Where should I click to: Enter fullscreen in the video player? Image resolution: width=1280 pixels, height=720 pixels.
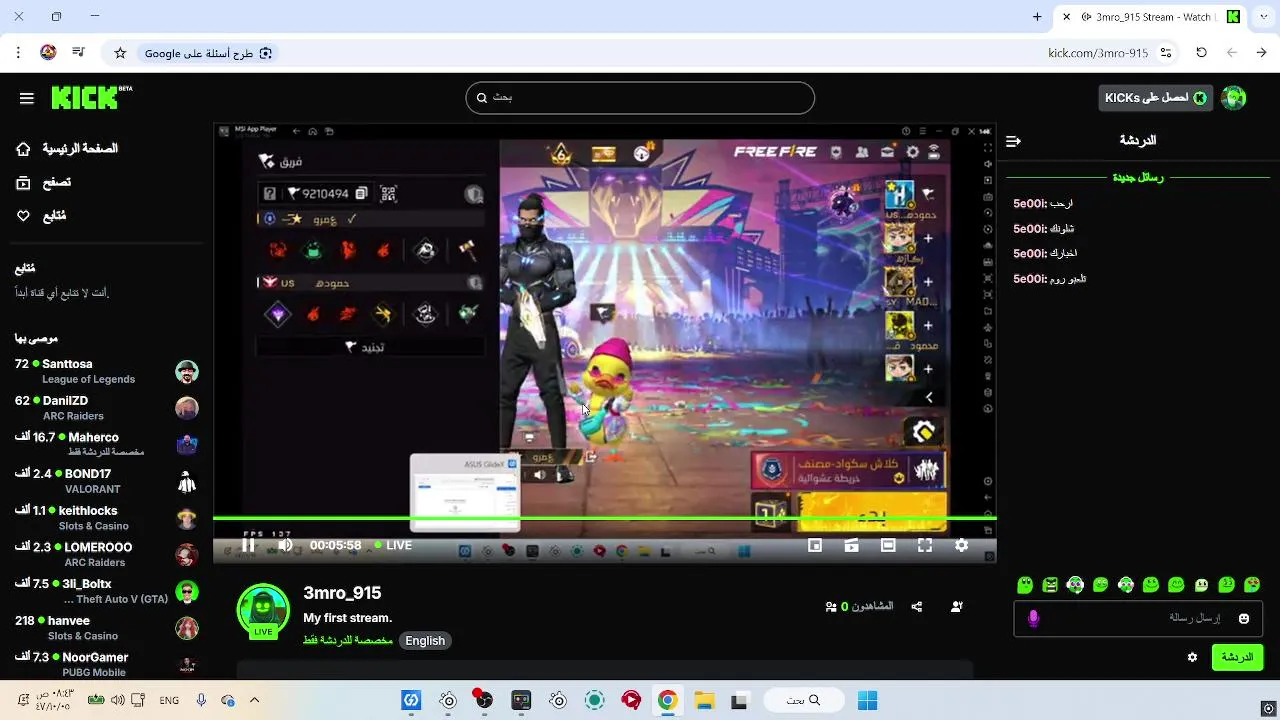click(x=925, y=545)
